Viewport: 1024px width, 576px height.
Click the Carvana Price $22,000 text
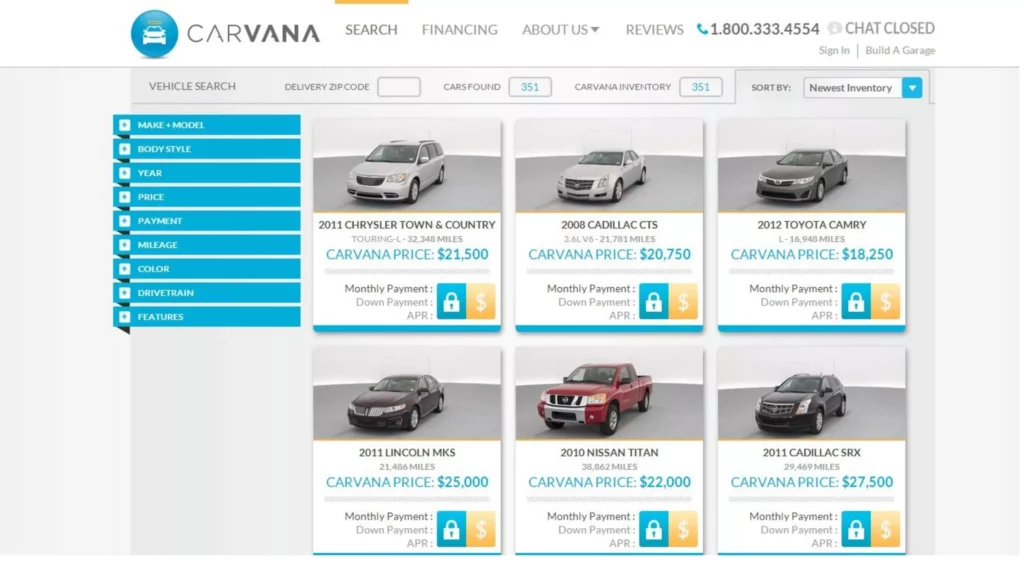[609, 483]
